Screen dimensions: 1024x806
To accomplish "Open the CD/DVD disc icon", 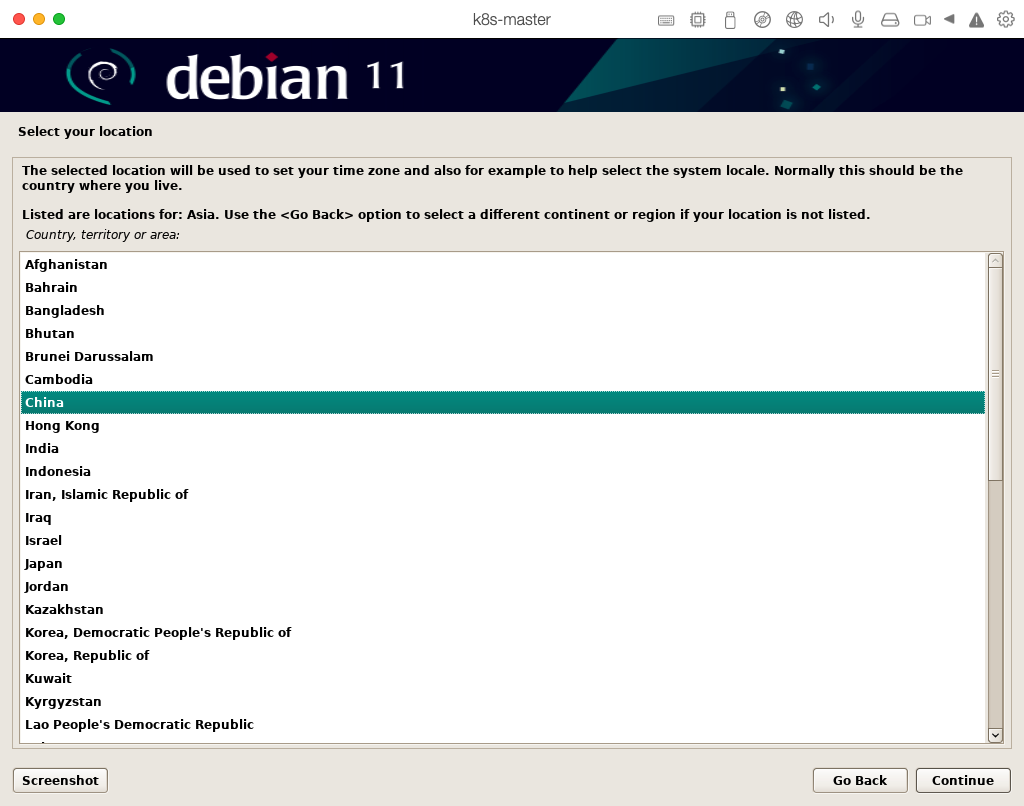I will (762, 20).
